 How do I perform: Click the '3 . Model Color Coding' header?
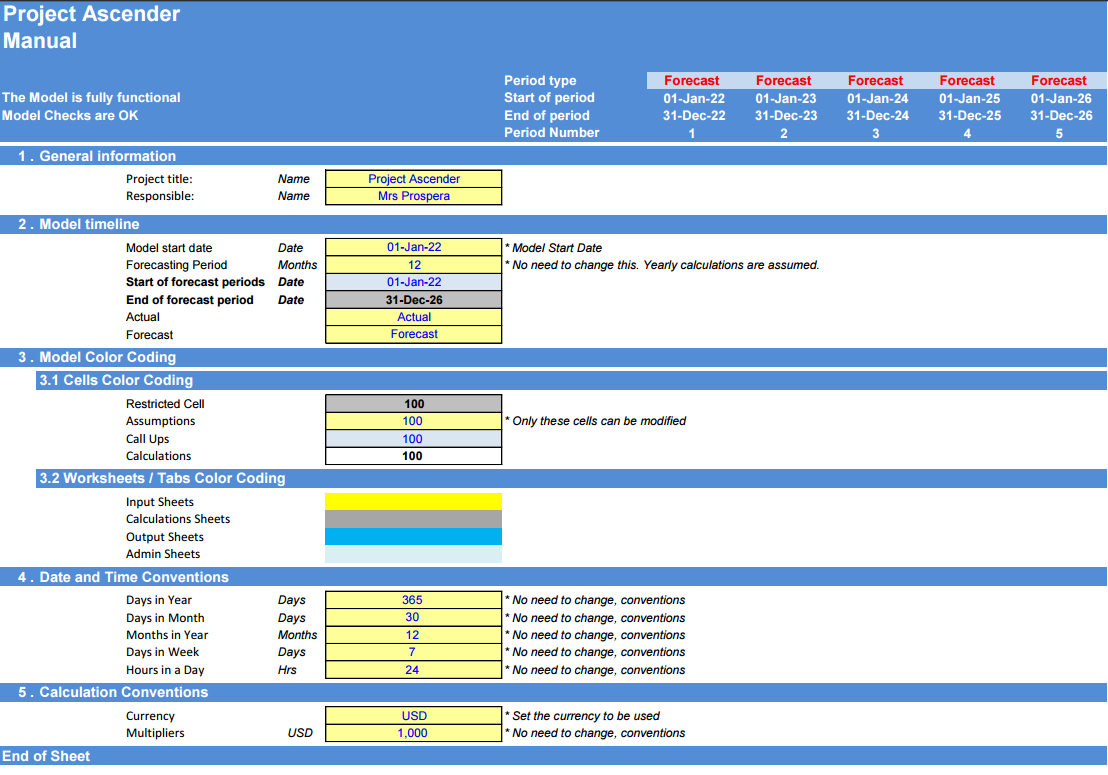coord(553,357)
